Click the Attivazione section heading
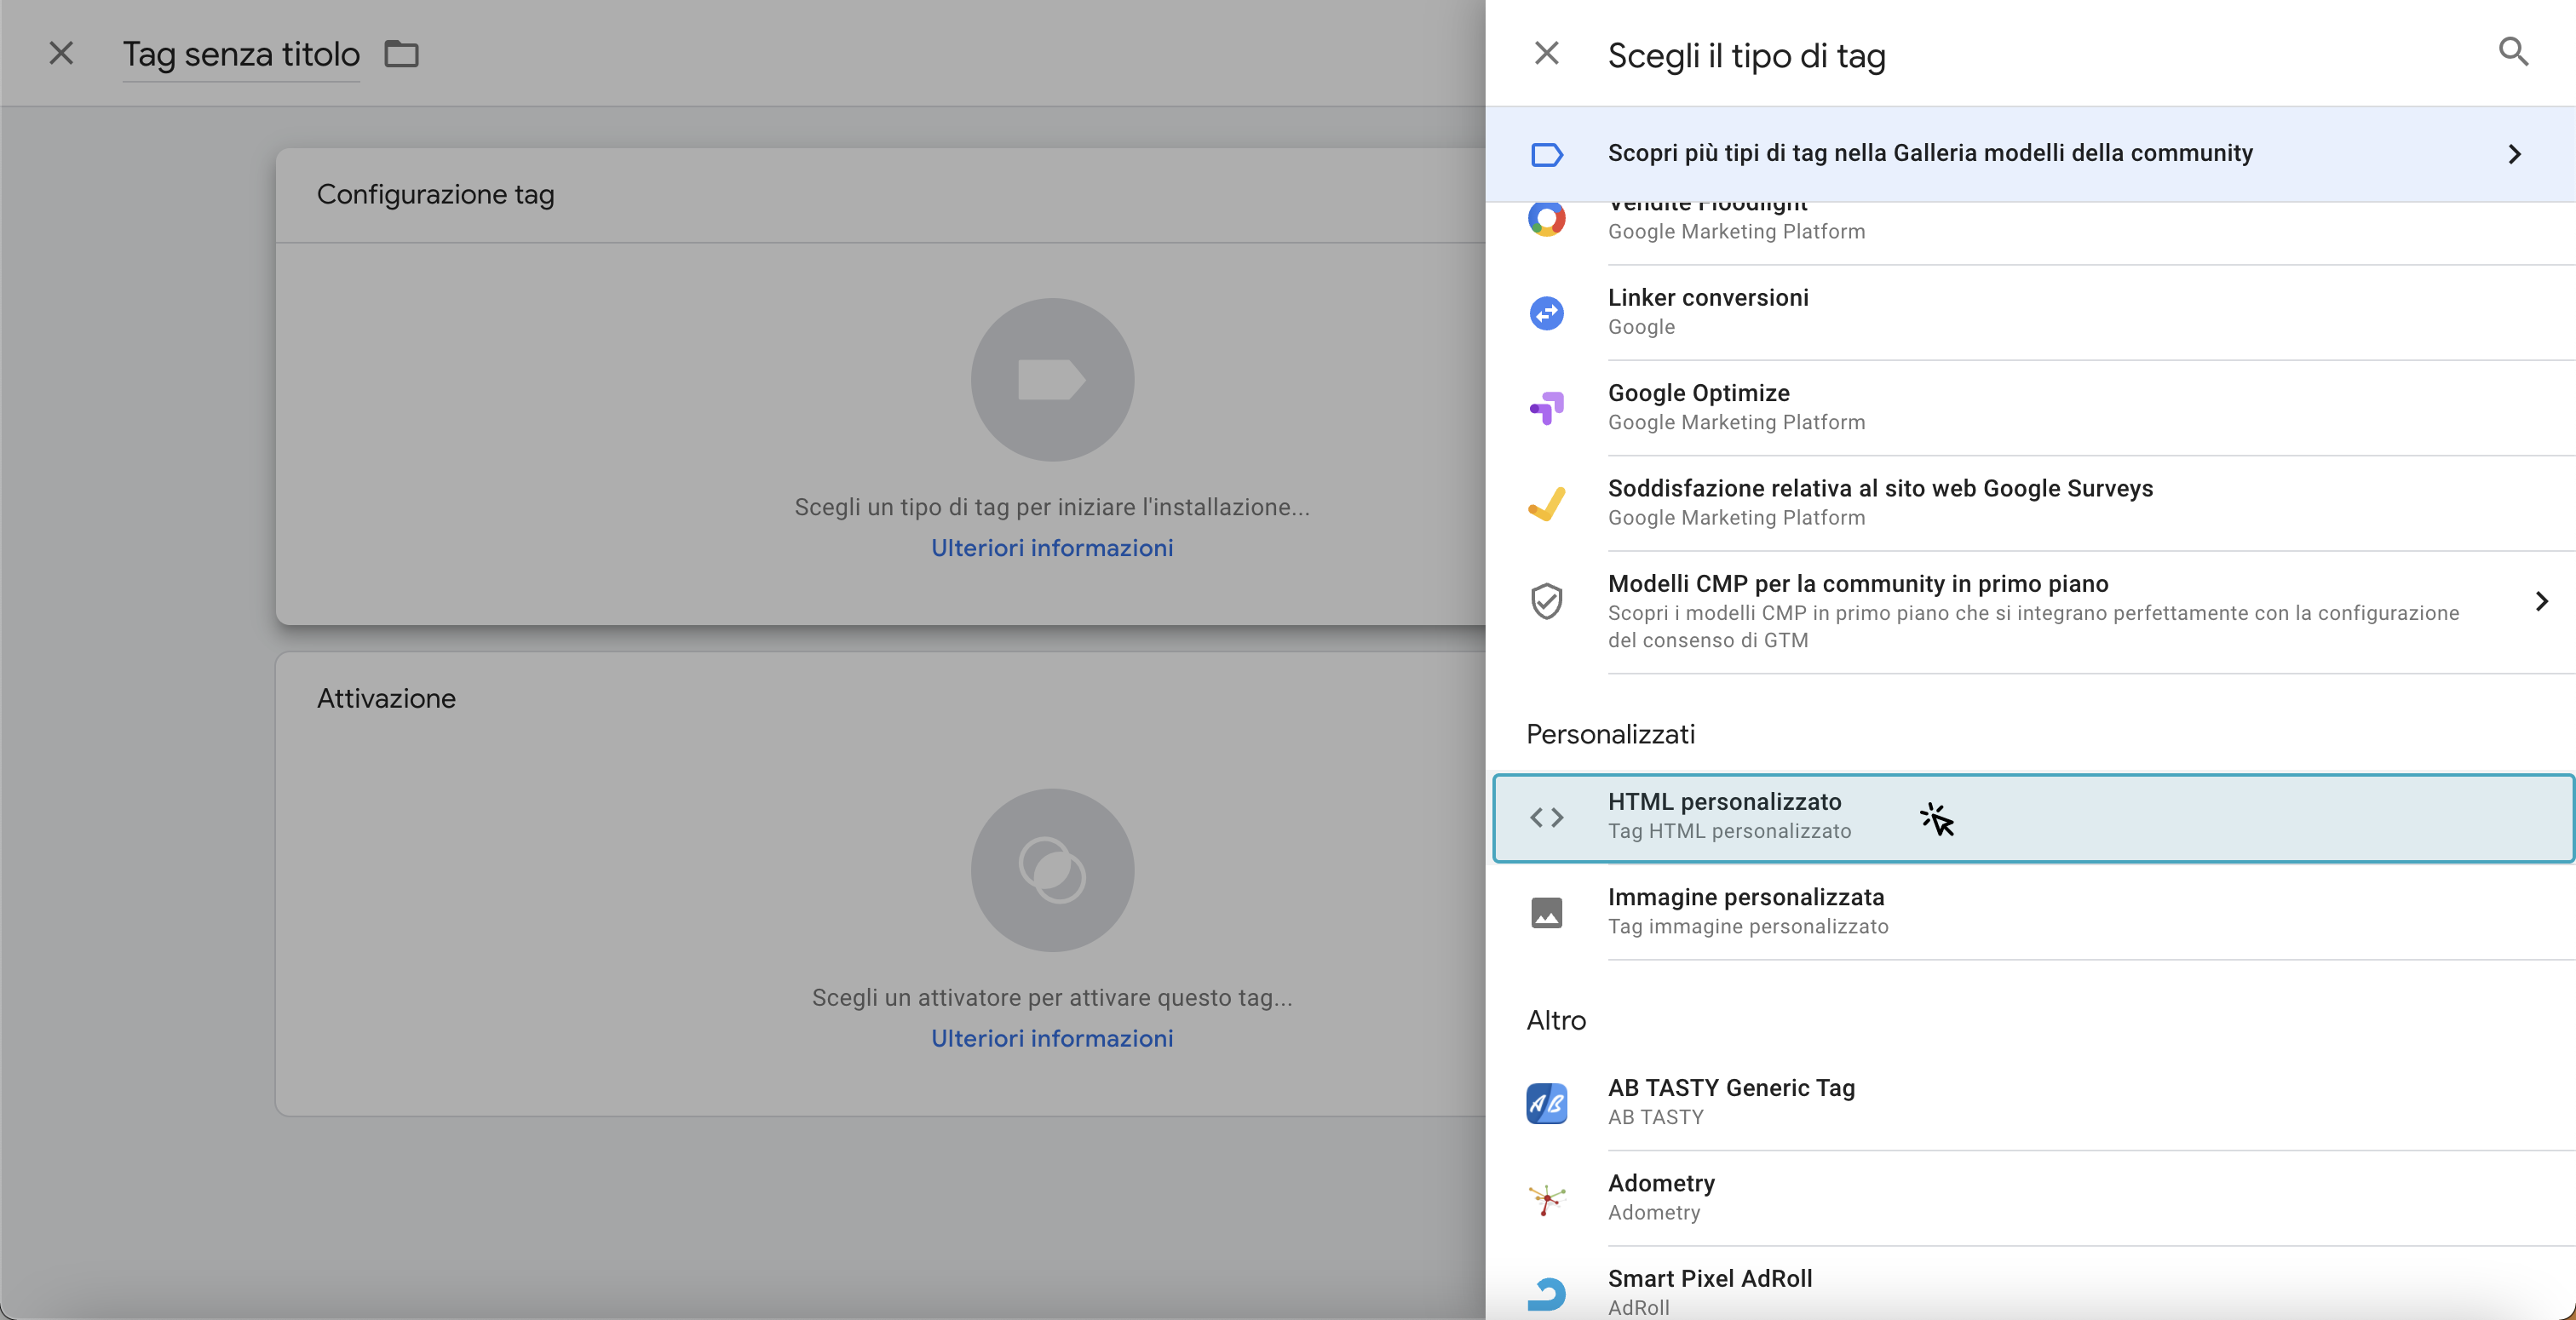Viewport: 2576px width, 1320px height. point(386,698)
